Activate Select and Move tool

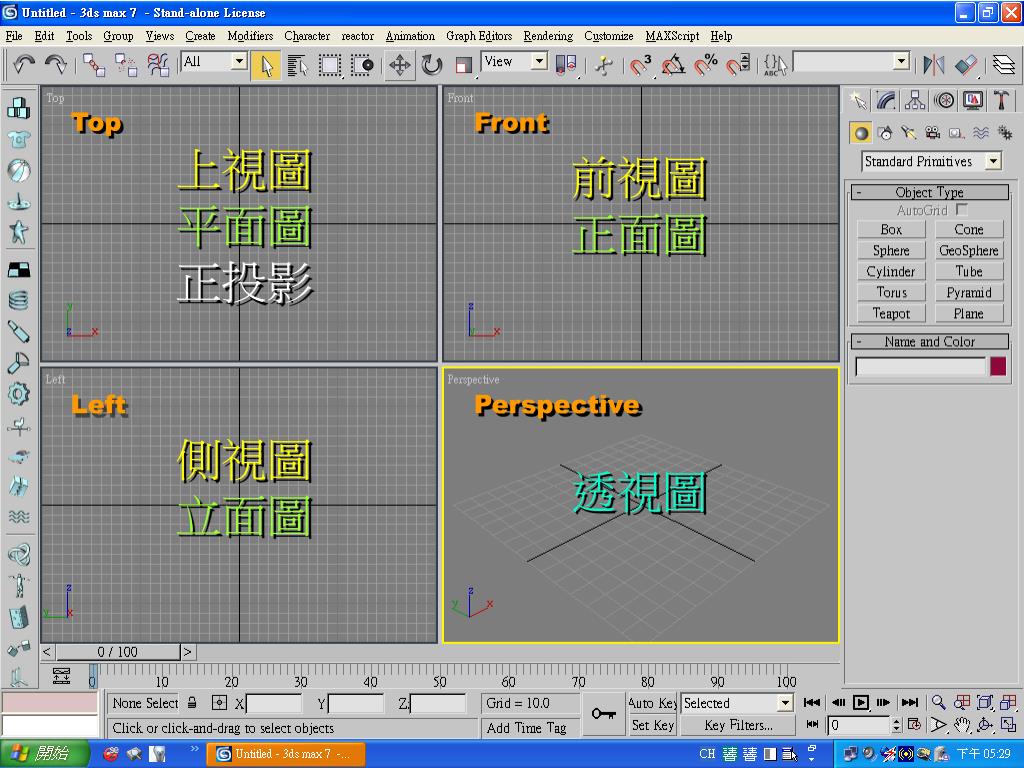click(399, 65)
